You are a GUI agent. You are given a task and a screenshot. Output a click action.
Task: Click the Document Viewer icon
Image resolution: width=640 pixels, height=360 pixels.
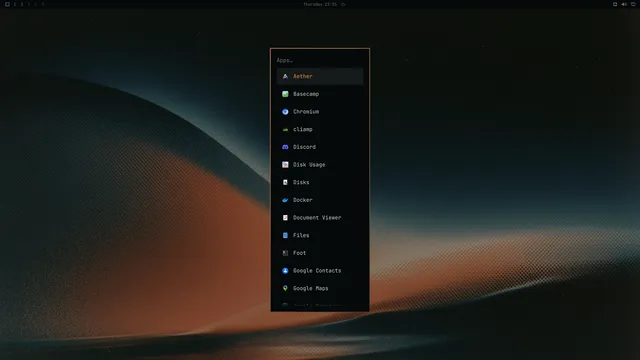(x=285, y=218)
